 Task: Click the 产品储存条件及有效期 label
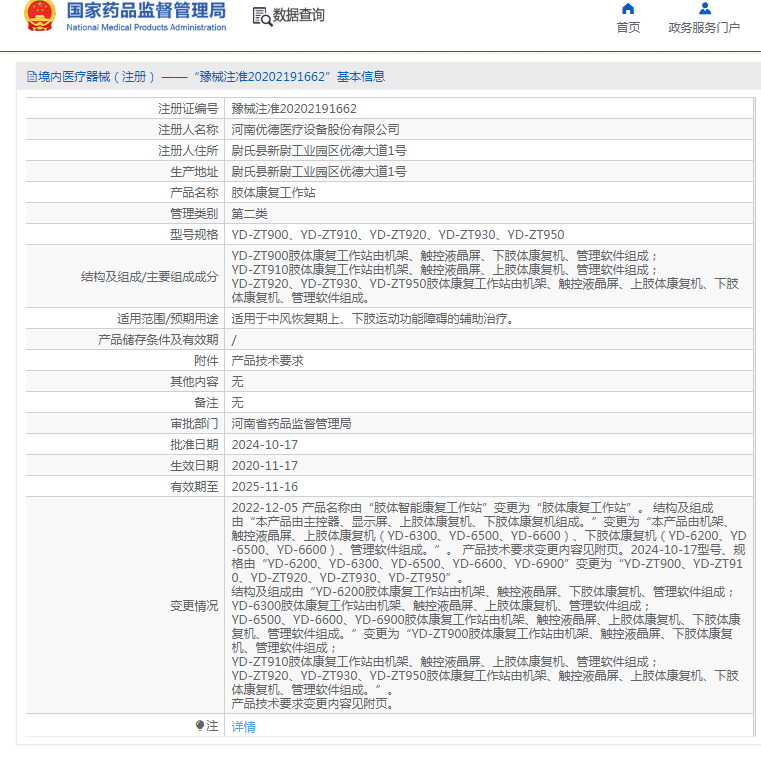click(158, 340)
